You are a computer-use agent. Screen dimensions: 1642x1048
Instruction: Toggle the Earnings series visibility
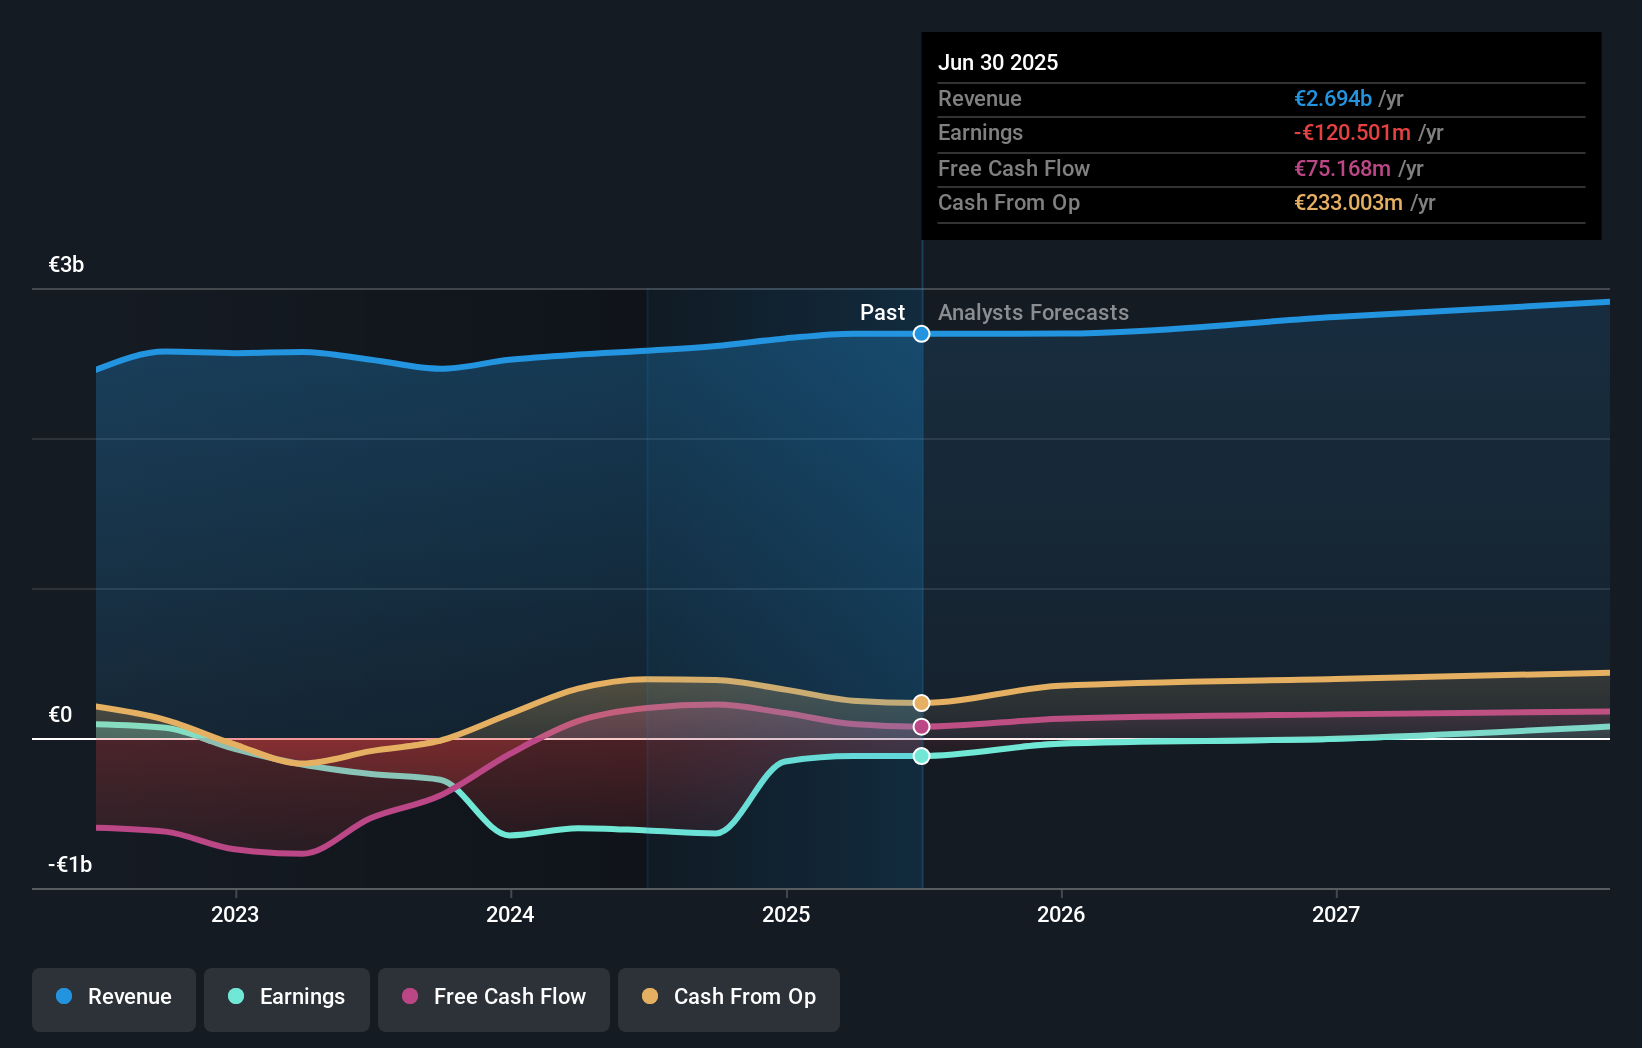[287, 997]
